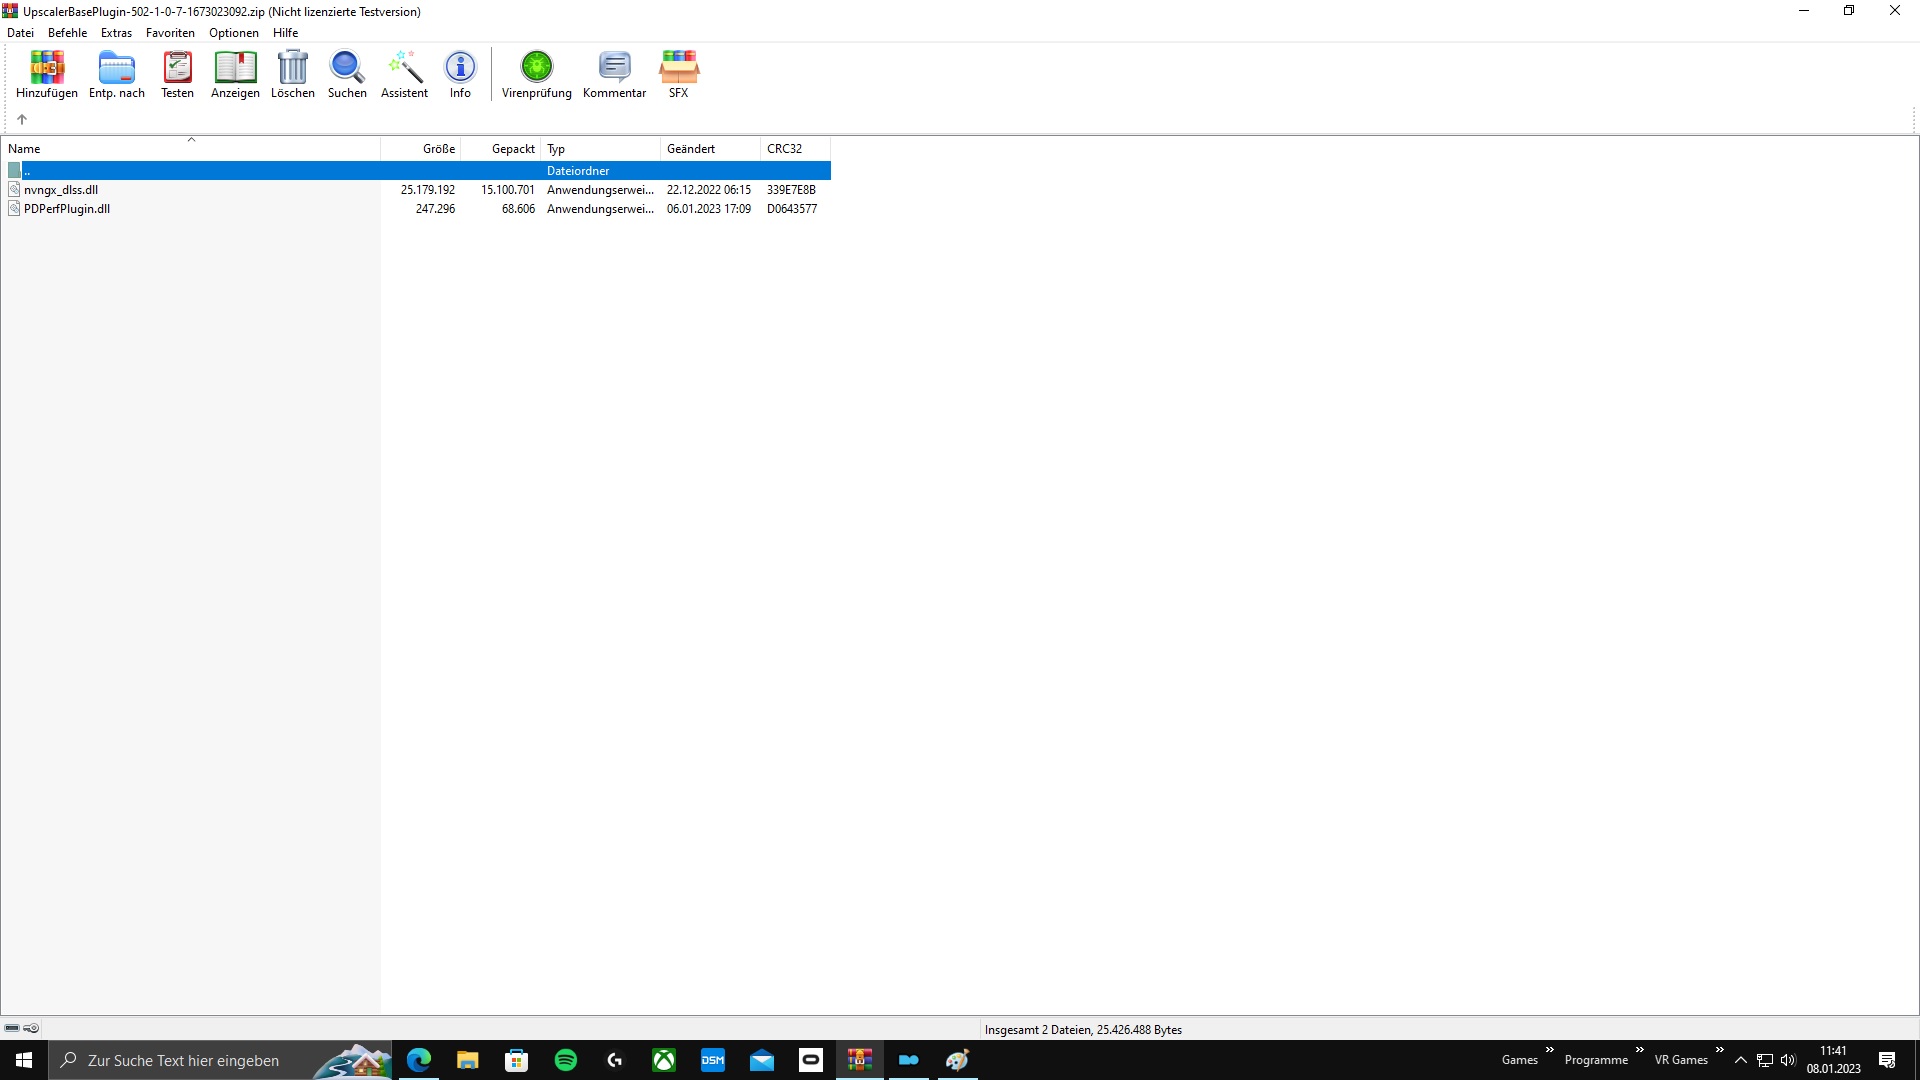Open the Kommentar toolbar icon

(614, 74)
